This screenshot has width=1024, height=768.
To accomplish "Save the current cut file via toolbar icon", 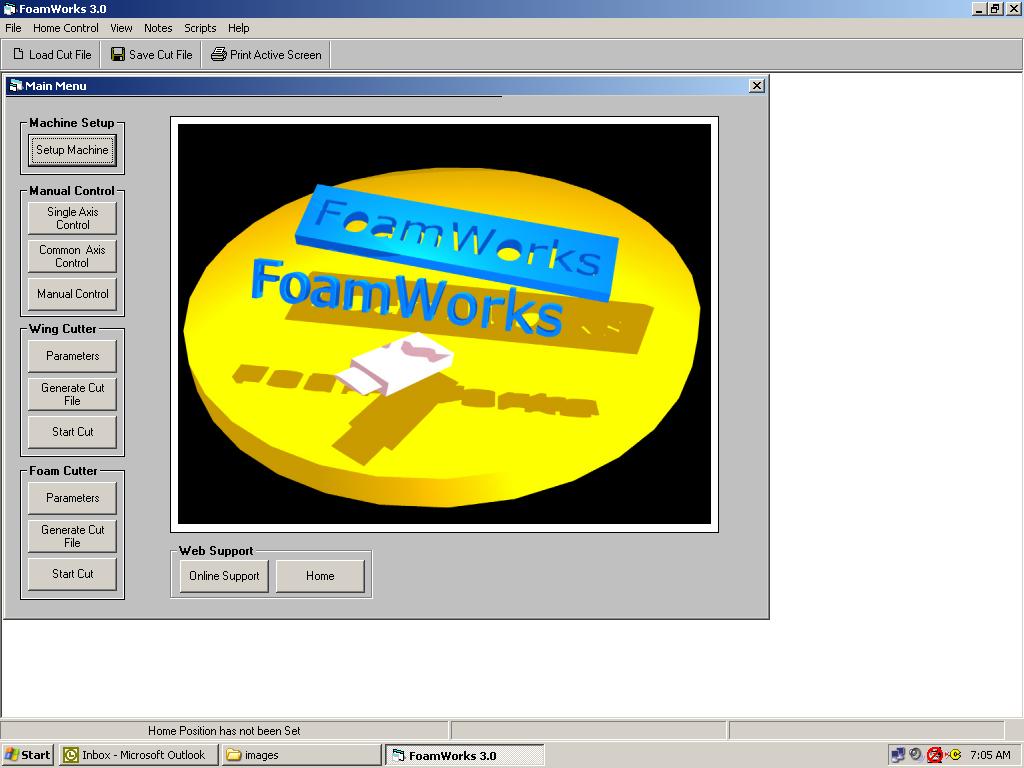I will coord(150,54).
